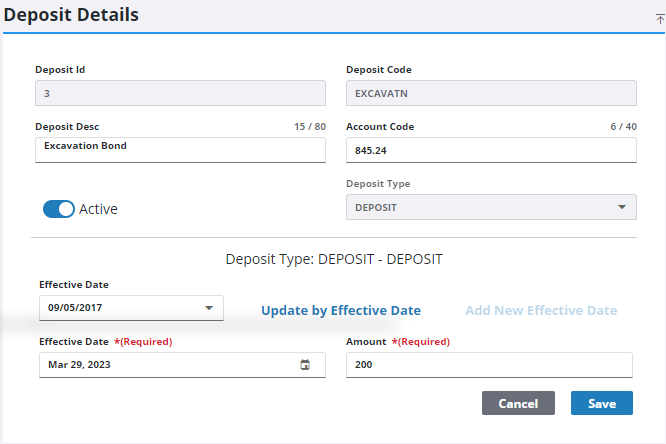Click the Deposit Code field showing EXCAVATN

(490, 93)
